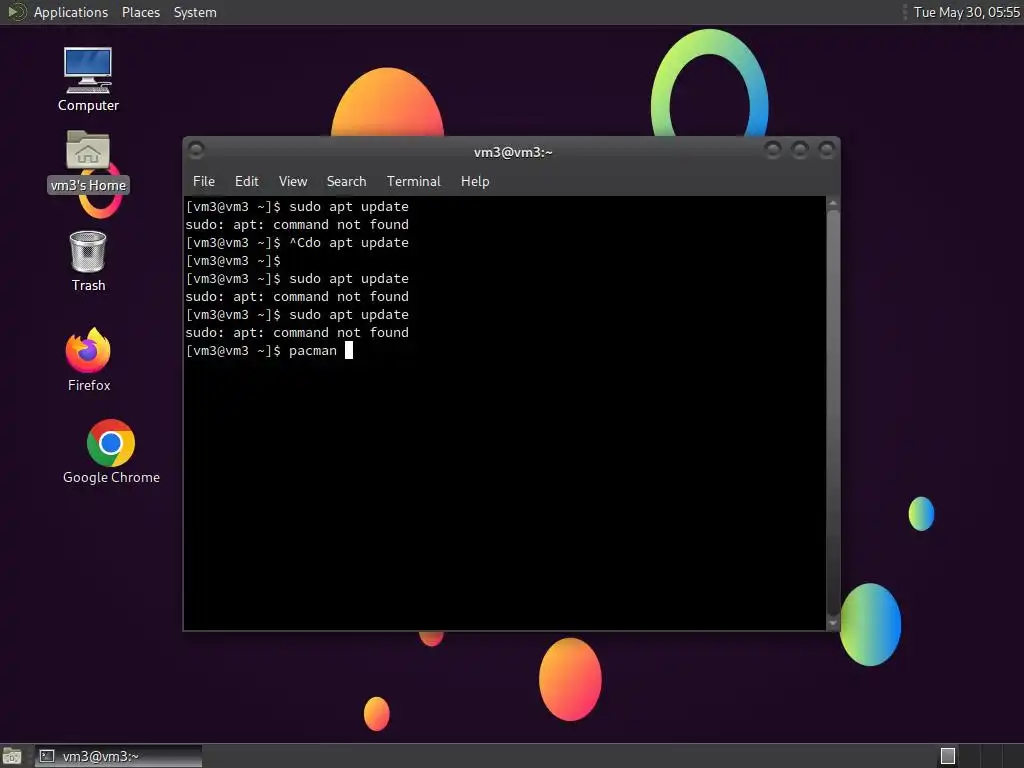This screenshot has height=768, width=1024.
Task: Open the terminal View menu
Action: tap(293, 182)
